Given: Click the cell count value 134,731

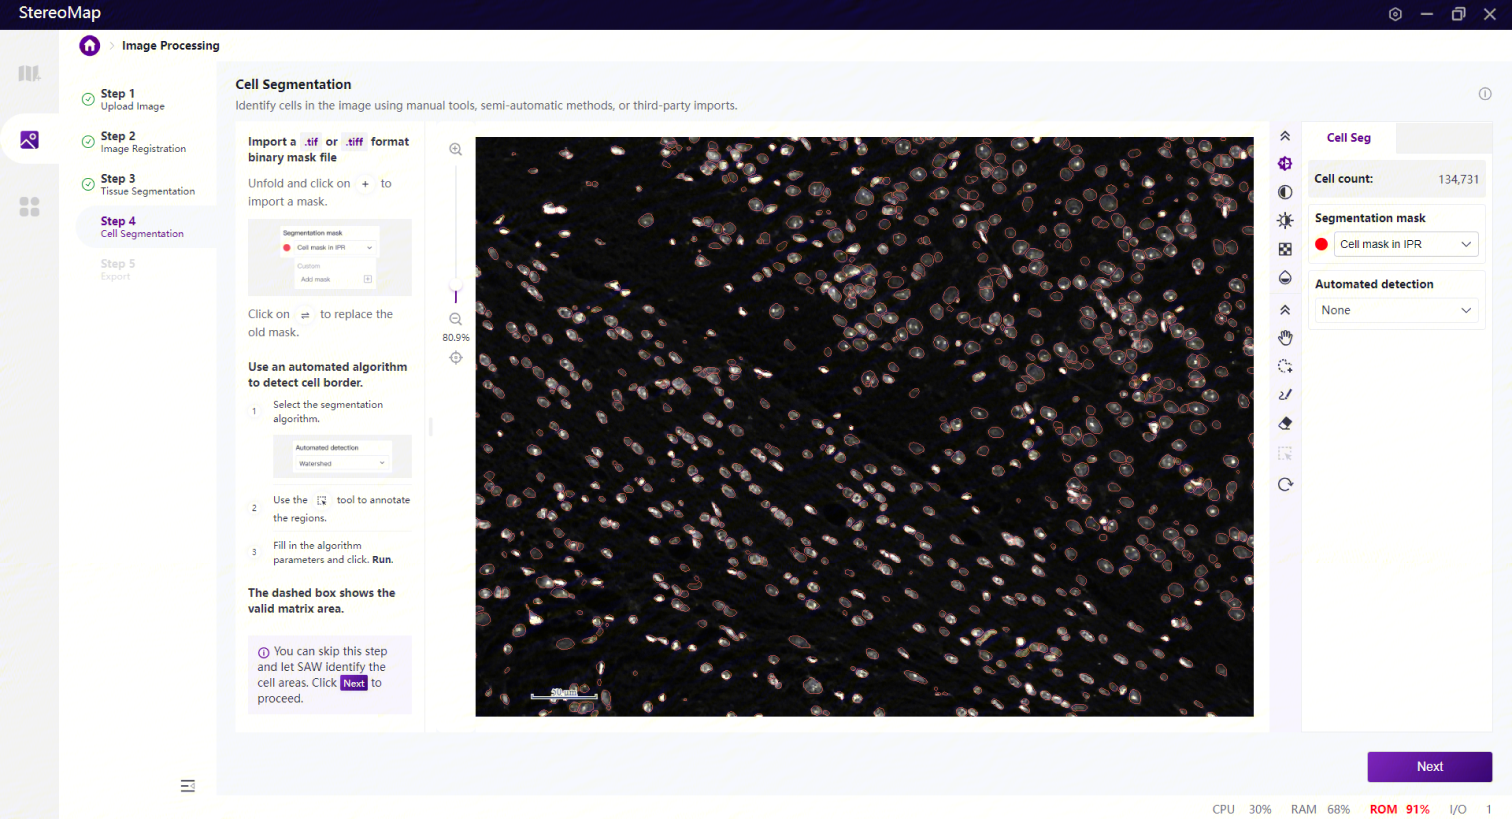Looking at the screenshot, I should click(x=1458, y=179).
